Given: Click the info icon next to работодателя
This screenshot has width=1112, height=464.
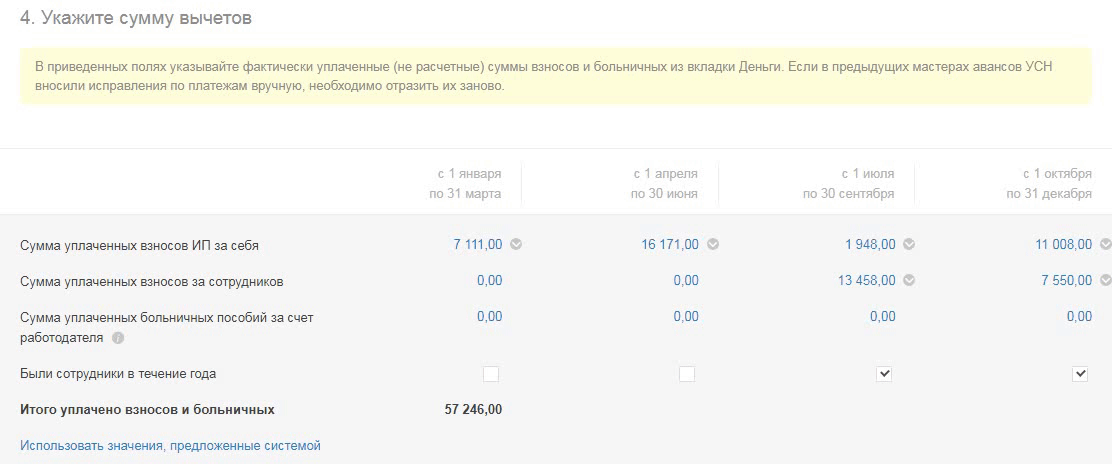Looking at the screenshot, I should point(118,338).
